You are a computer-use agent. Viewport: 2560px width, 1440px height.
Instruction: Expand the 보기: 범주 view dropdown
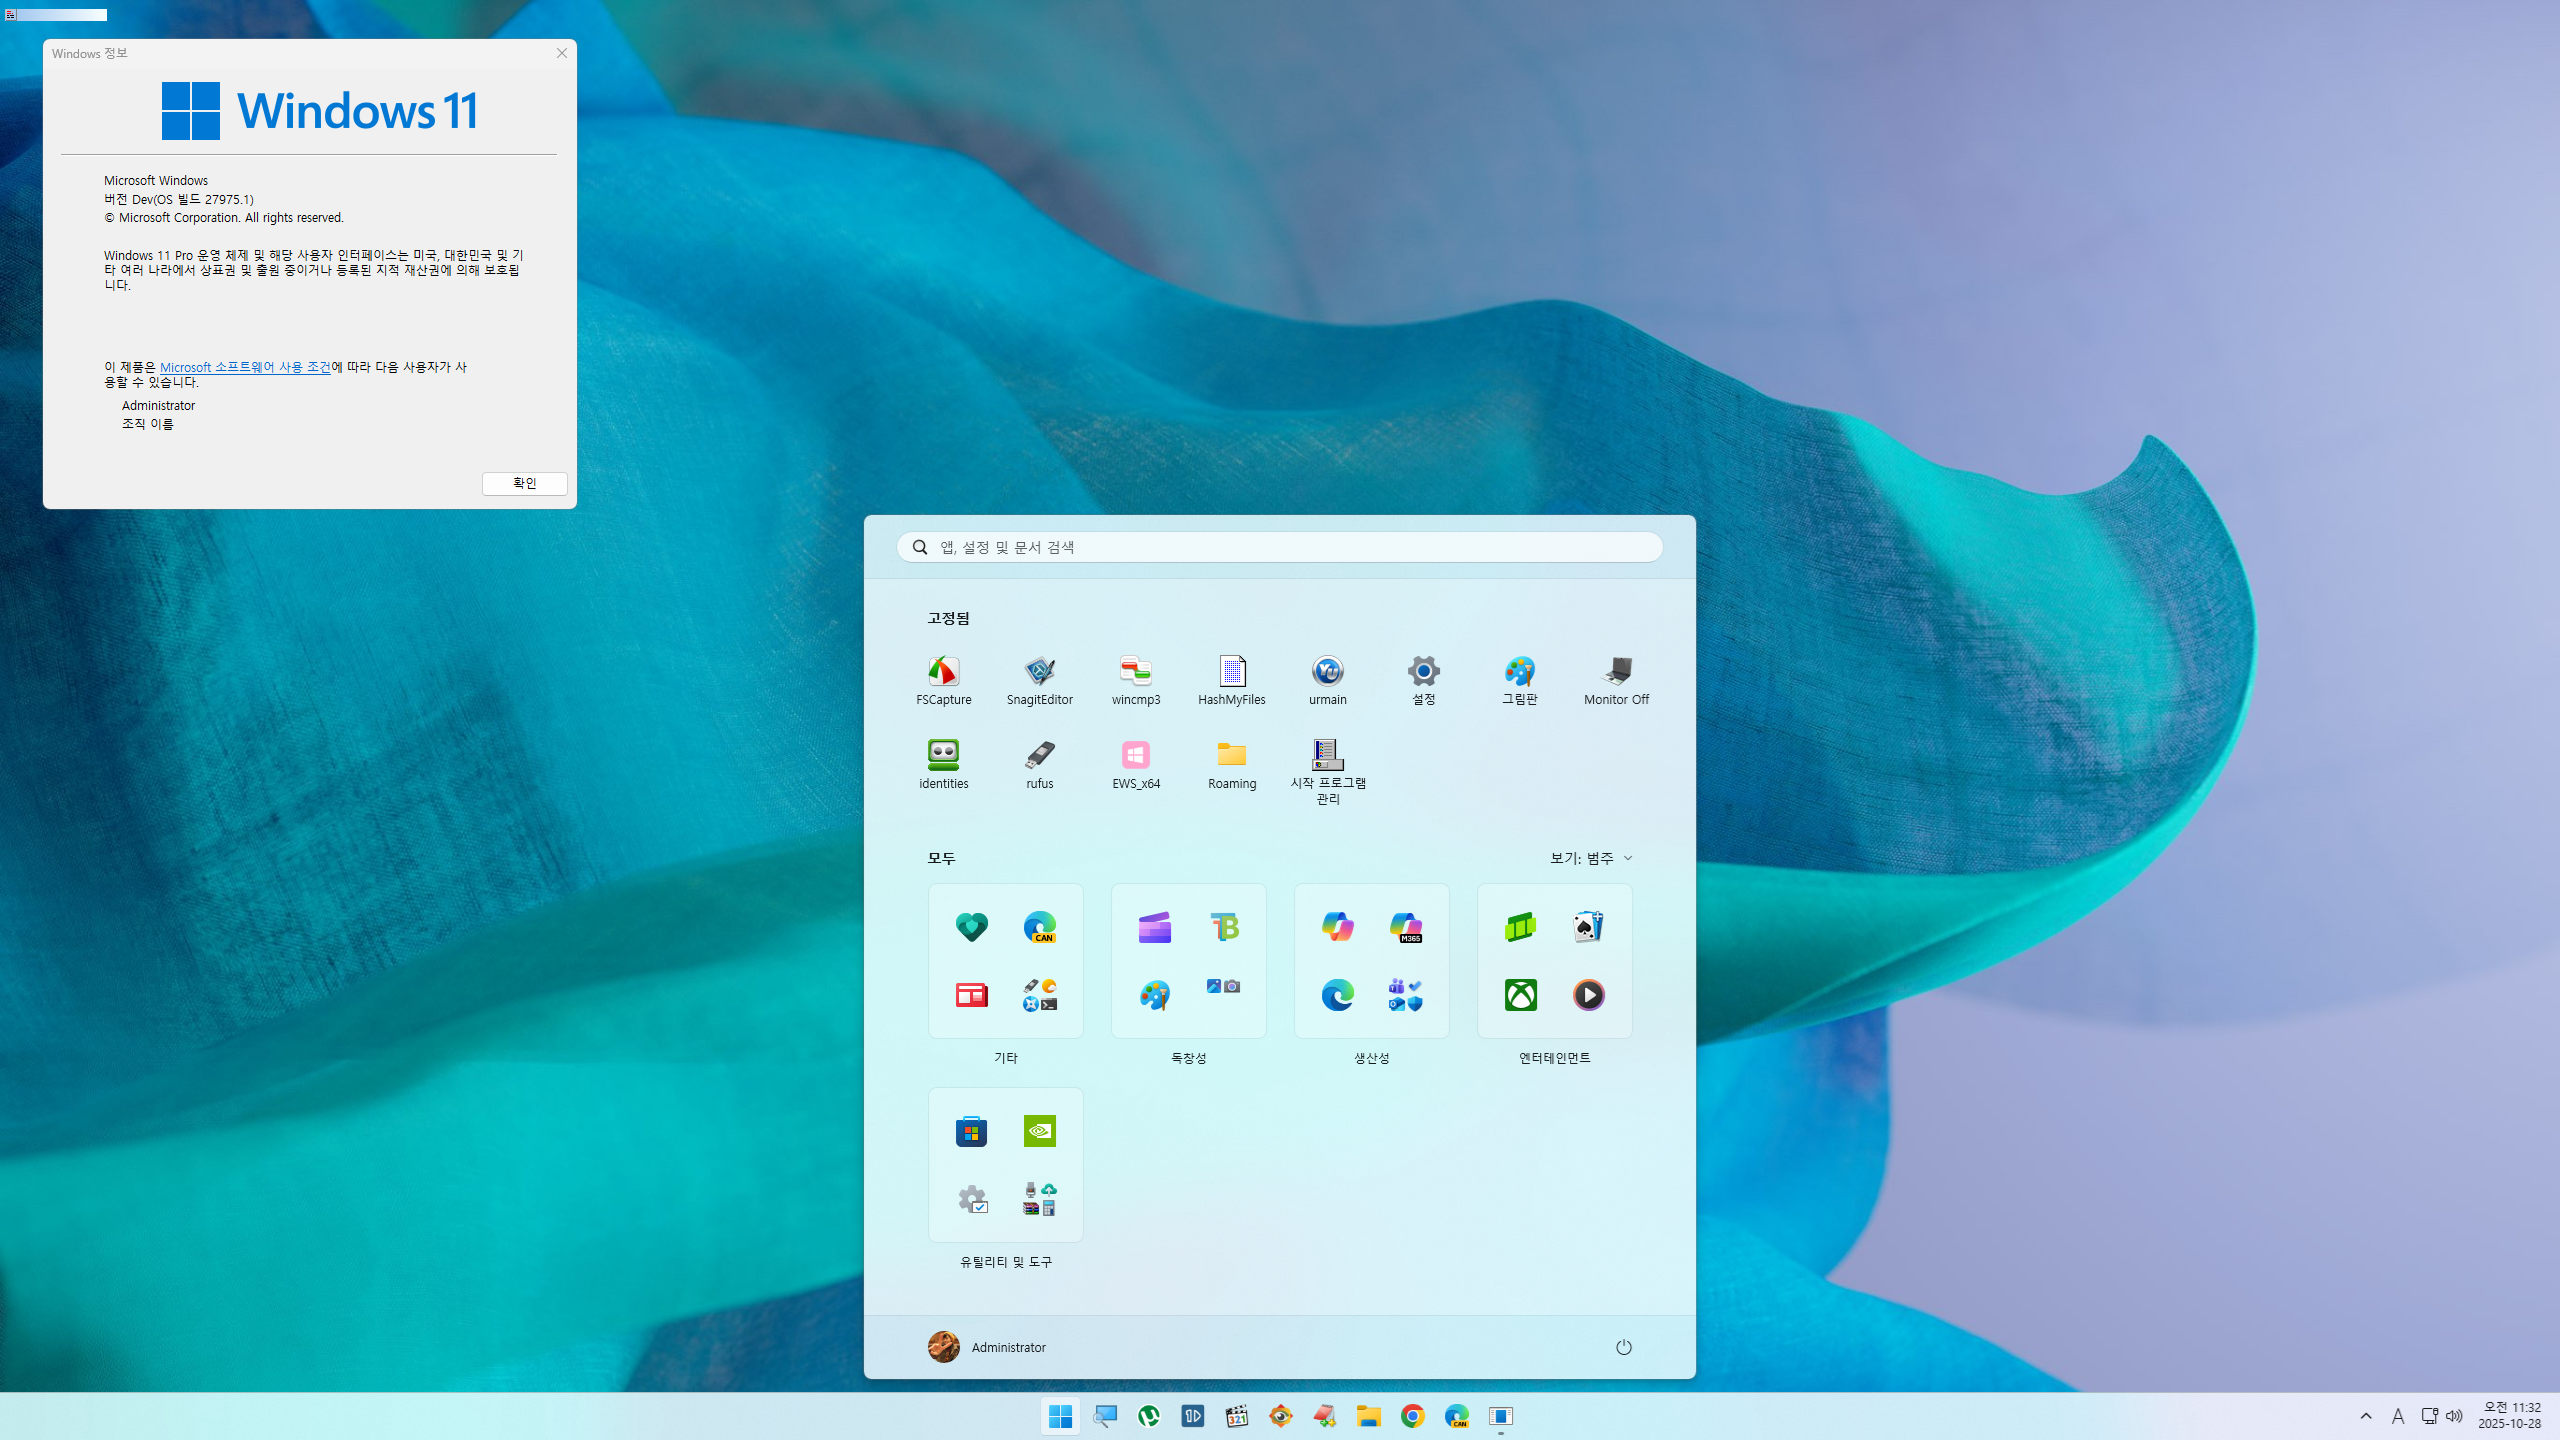click(1590, 858)
